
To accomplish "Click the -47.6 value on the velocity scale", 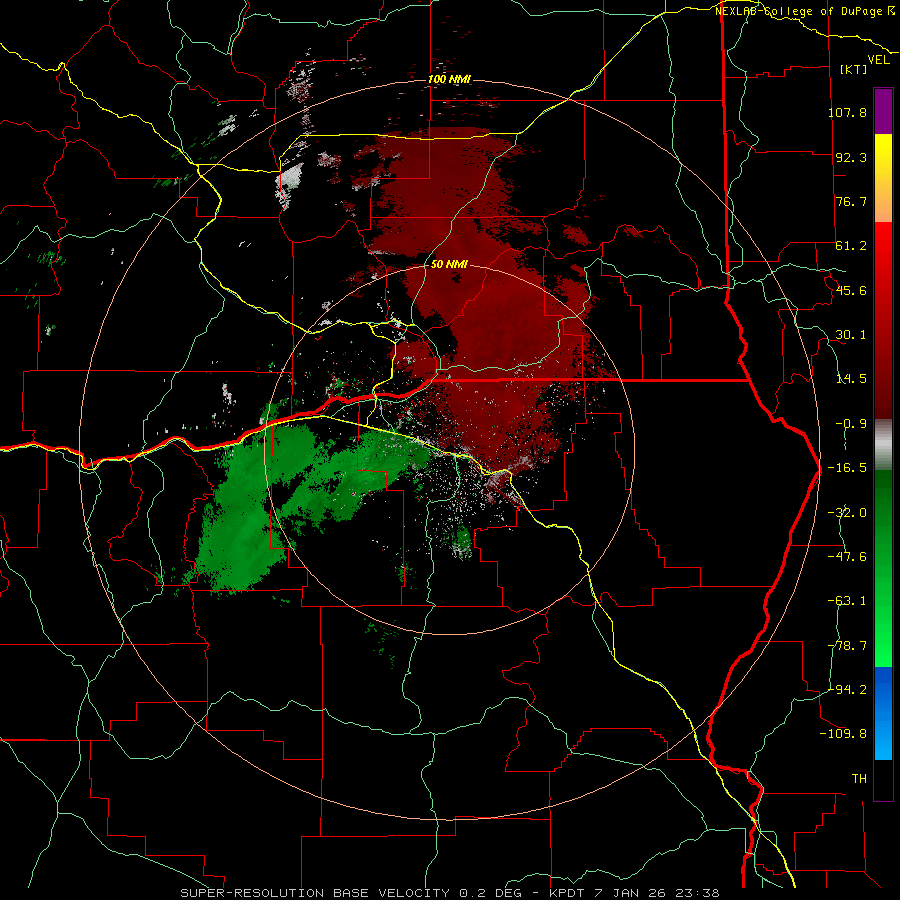I will point(847,557).
